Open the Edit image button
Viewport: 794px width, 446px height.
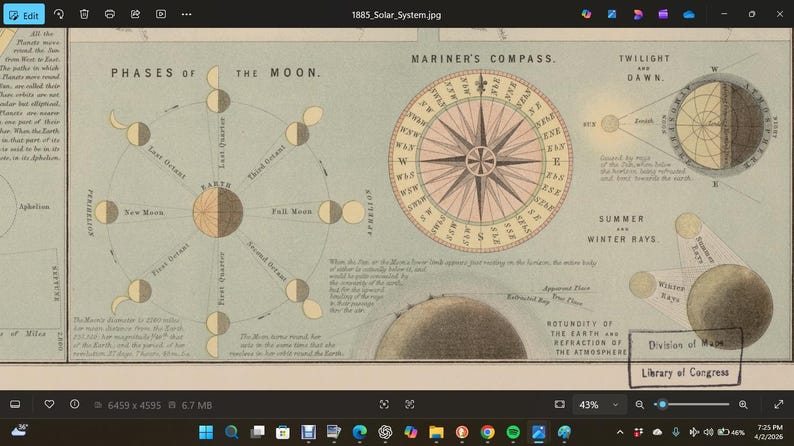click(x=24, y=15)
